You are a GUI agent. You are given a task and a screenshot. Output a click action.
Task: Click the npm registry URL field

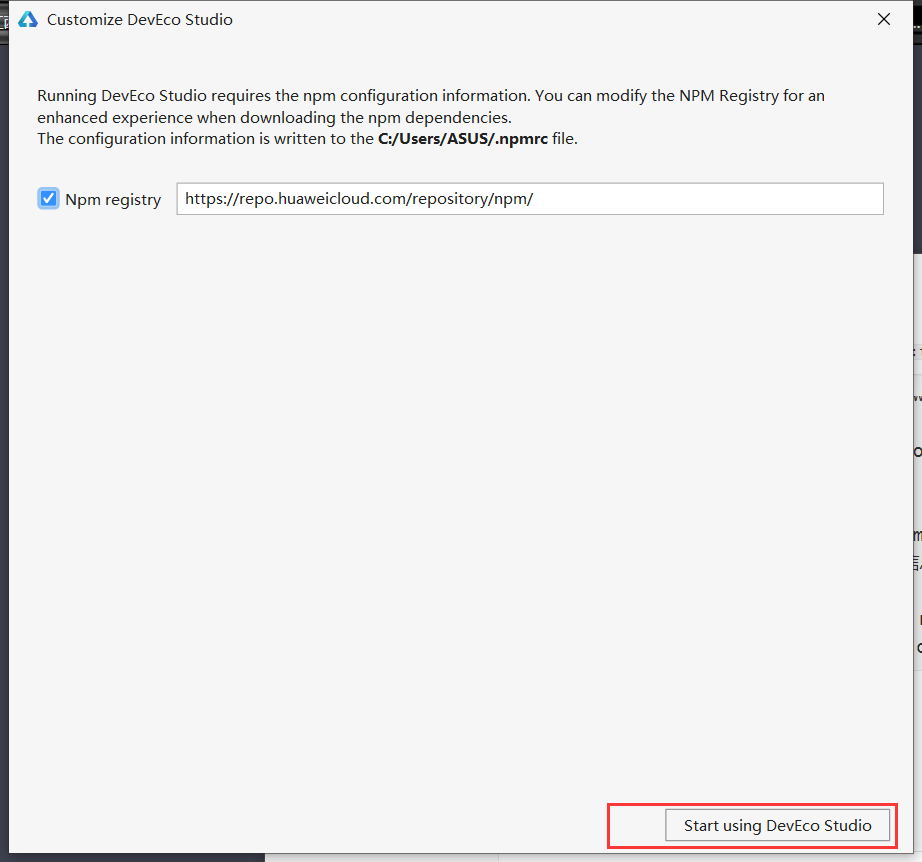(530, 199)
